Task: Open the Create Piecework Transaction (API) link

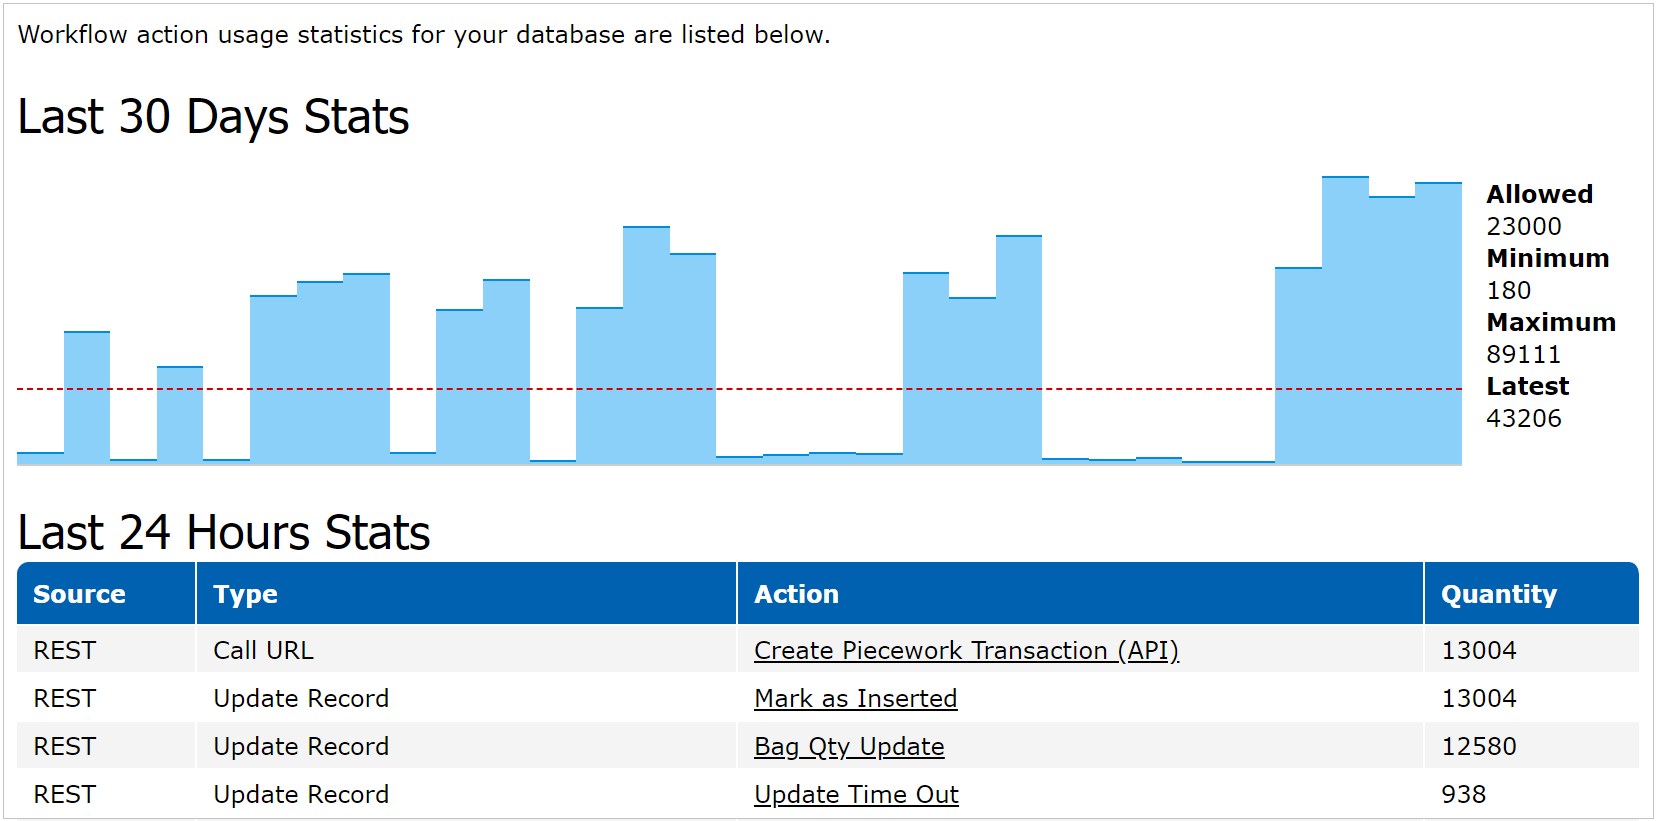Action: [x=966, y=650]
